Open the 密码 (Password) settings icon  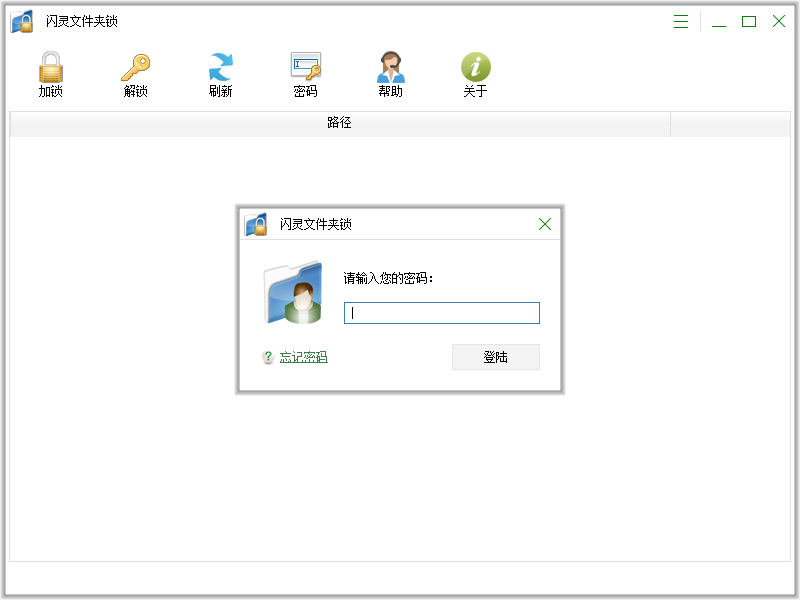[305, 68]
